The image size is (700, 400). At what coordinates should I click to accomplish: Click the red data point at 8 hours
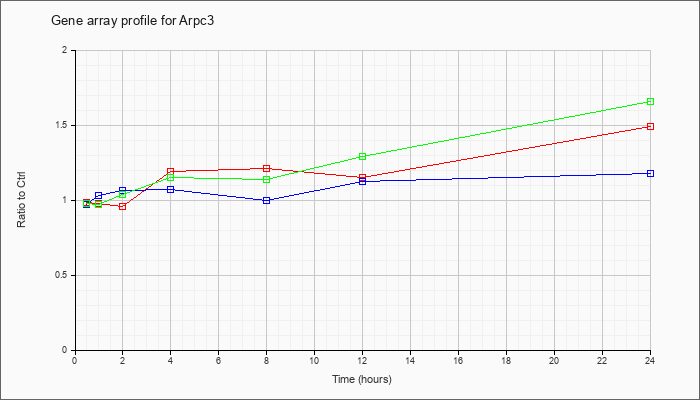(267, 169)
